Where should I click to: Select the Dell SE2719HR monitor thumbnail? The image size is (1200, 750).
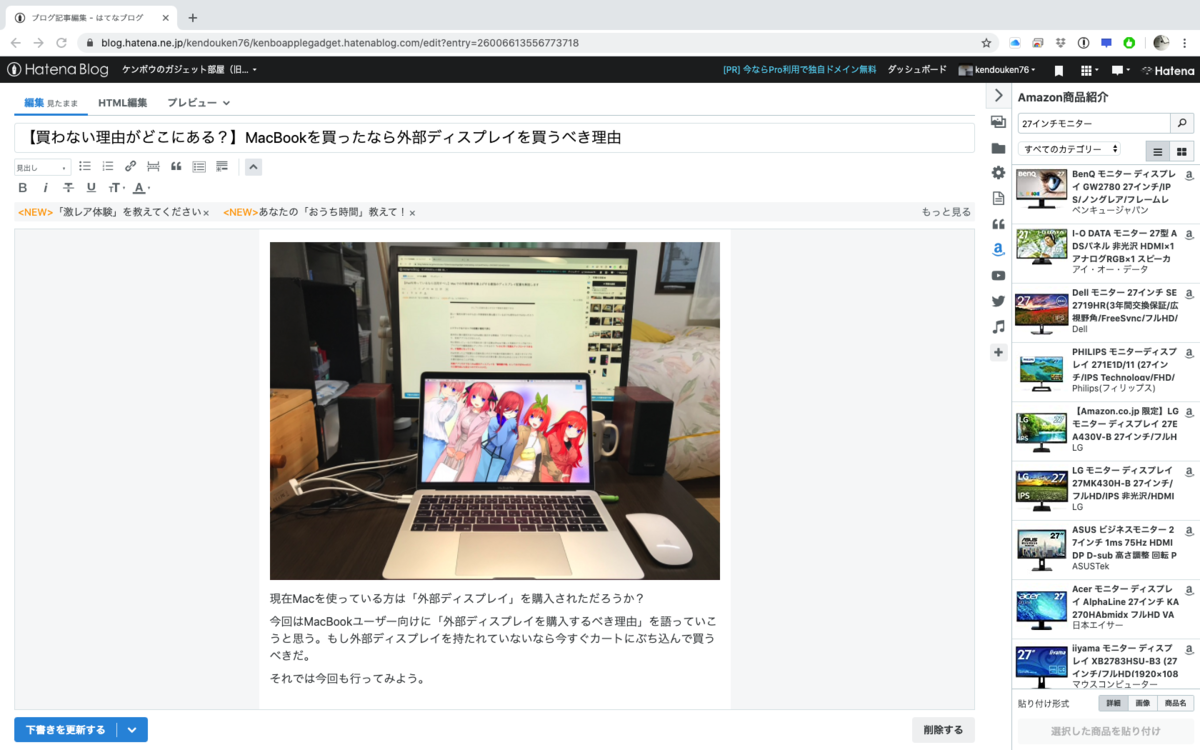point(1042,312)
